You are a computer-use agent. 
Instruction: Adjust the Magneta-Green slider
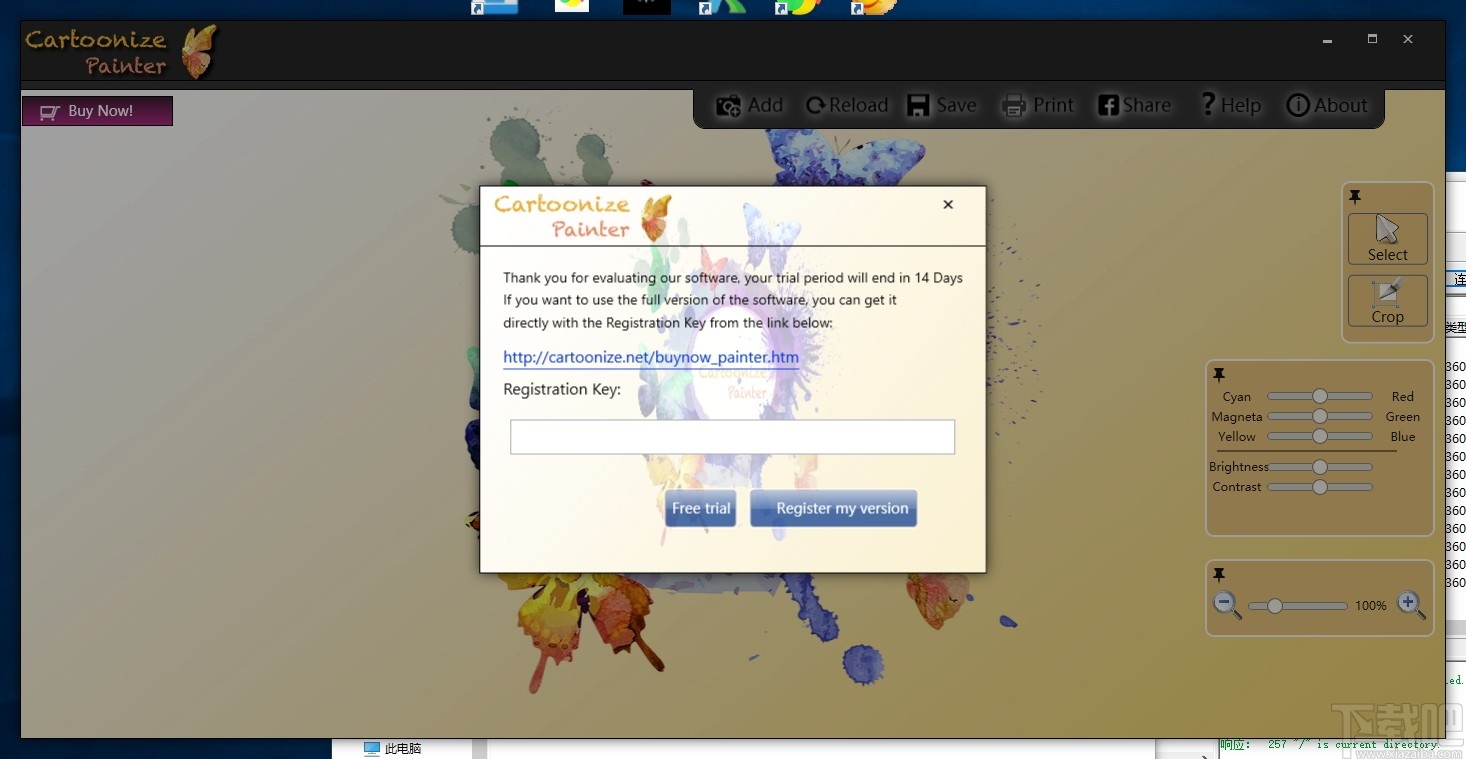coord(1320,416)
